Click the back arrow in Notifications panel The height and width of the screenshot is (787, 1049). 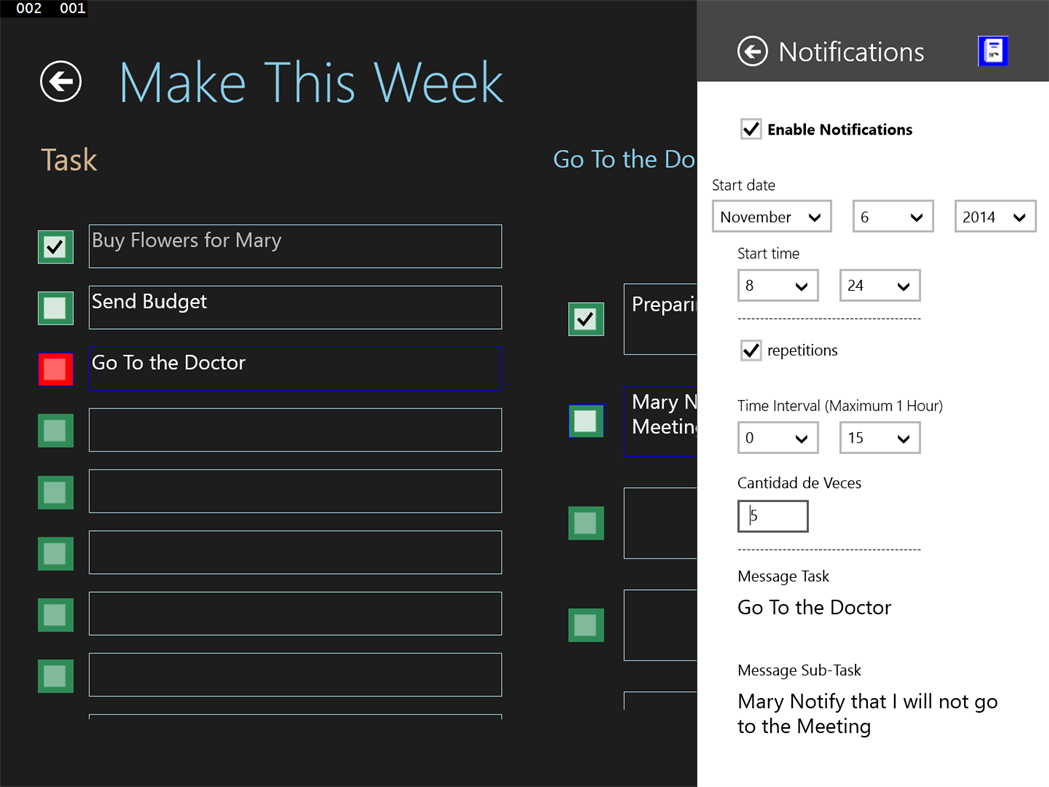(752, 51)
